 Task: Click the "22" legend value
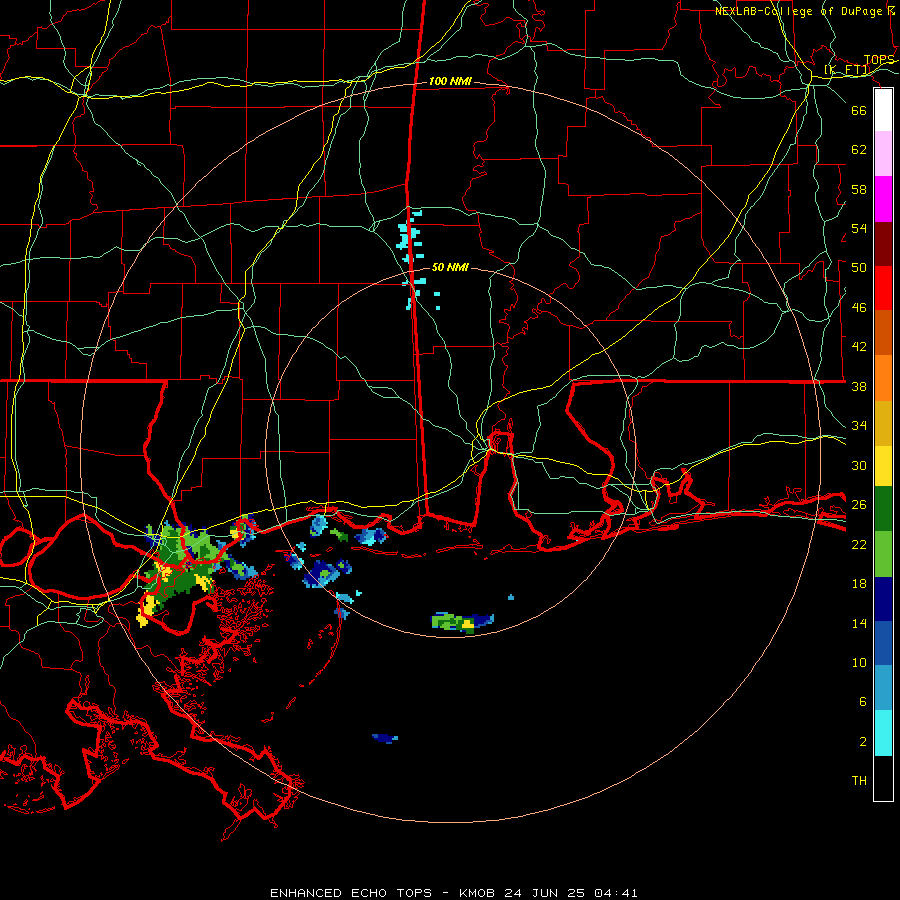point(859,544)
